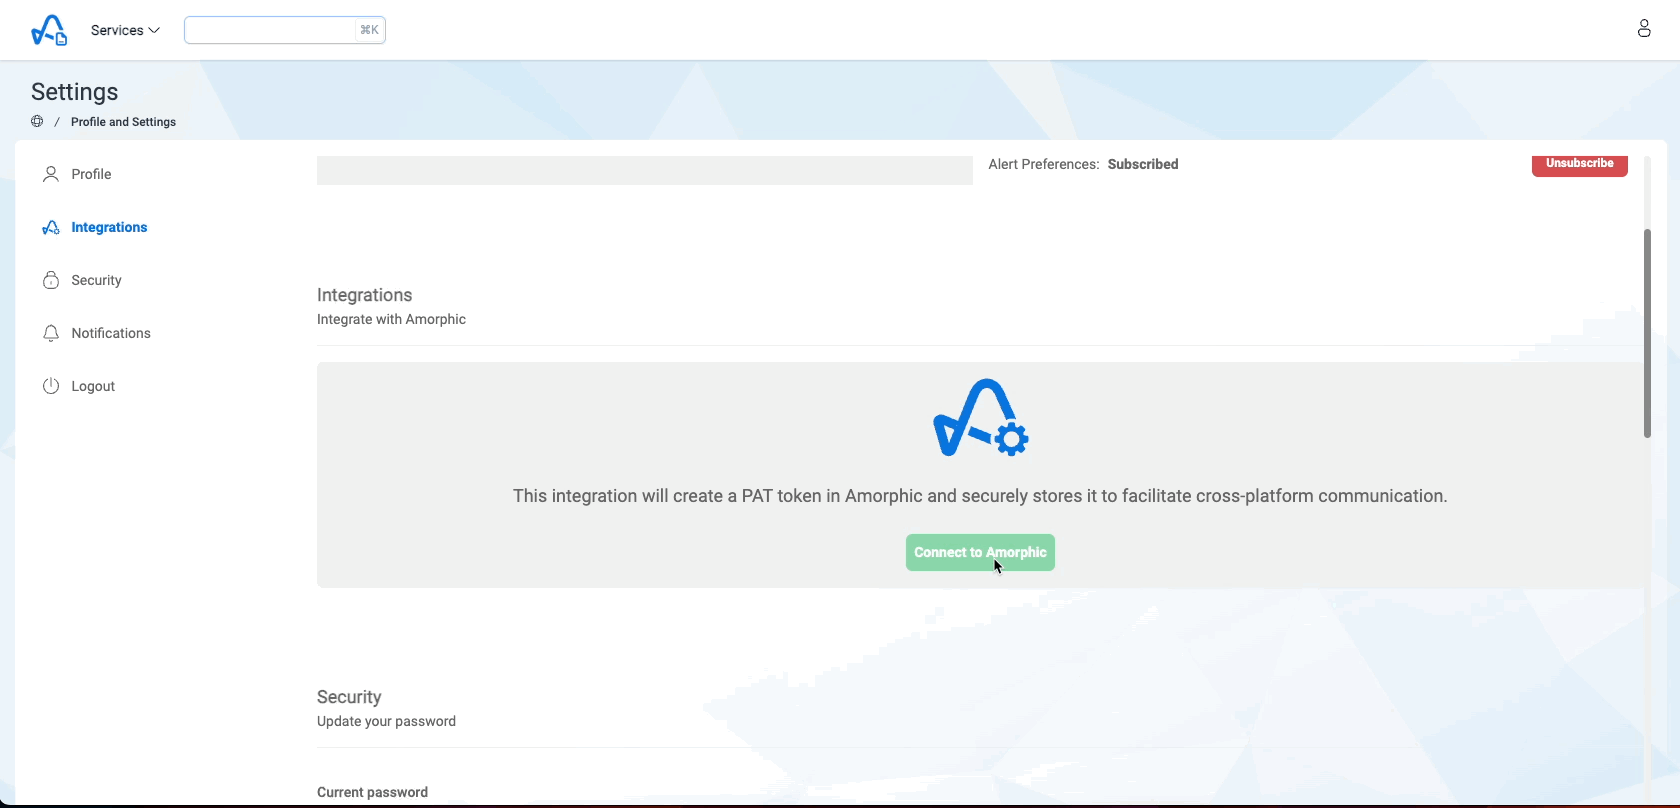The width and height of the screenshot is (1680, 808).
Task: Click the Connect to Amorphic button
Action: coord(980,552)
